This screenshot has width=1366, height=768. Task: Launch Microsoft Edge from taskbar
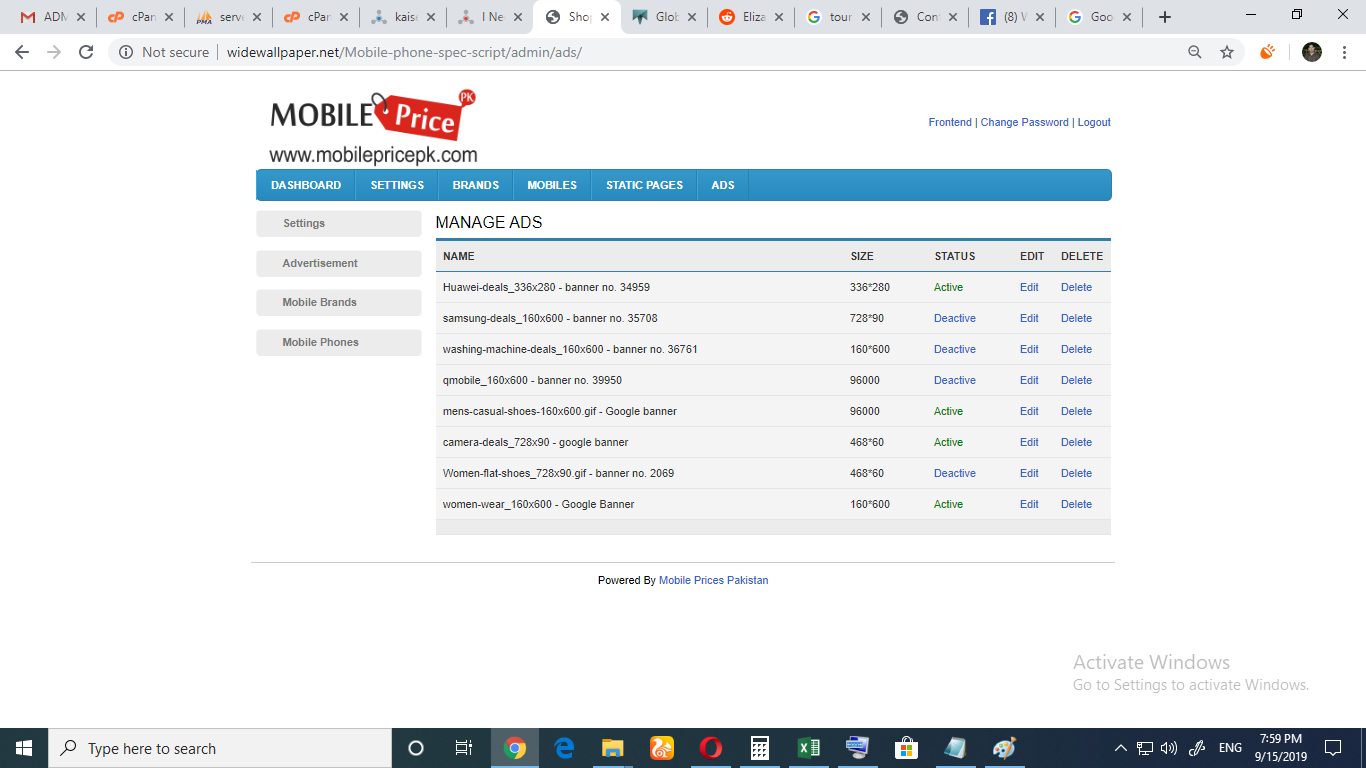point(564,748)
